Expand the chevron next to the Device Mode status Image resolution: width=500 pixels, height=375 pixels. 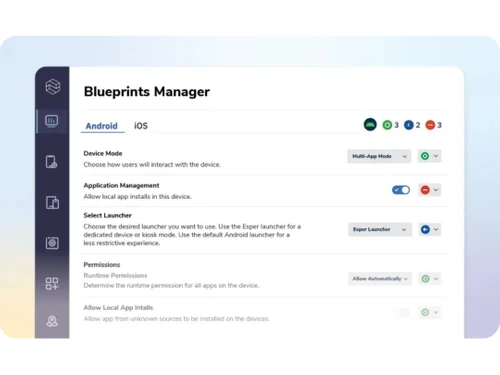[436, 156]
